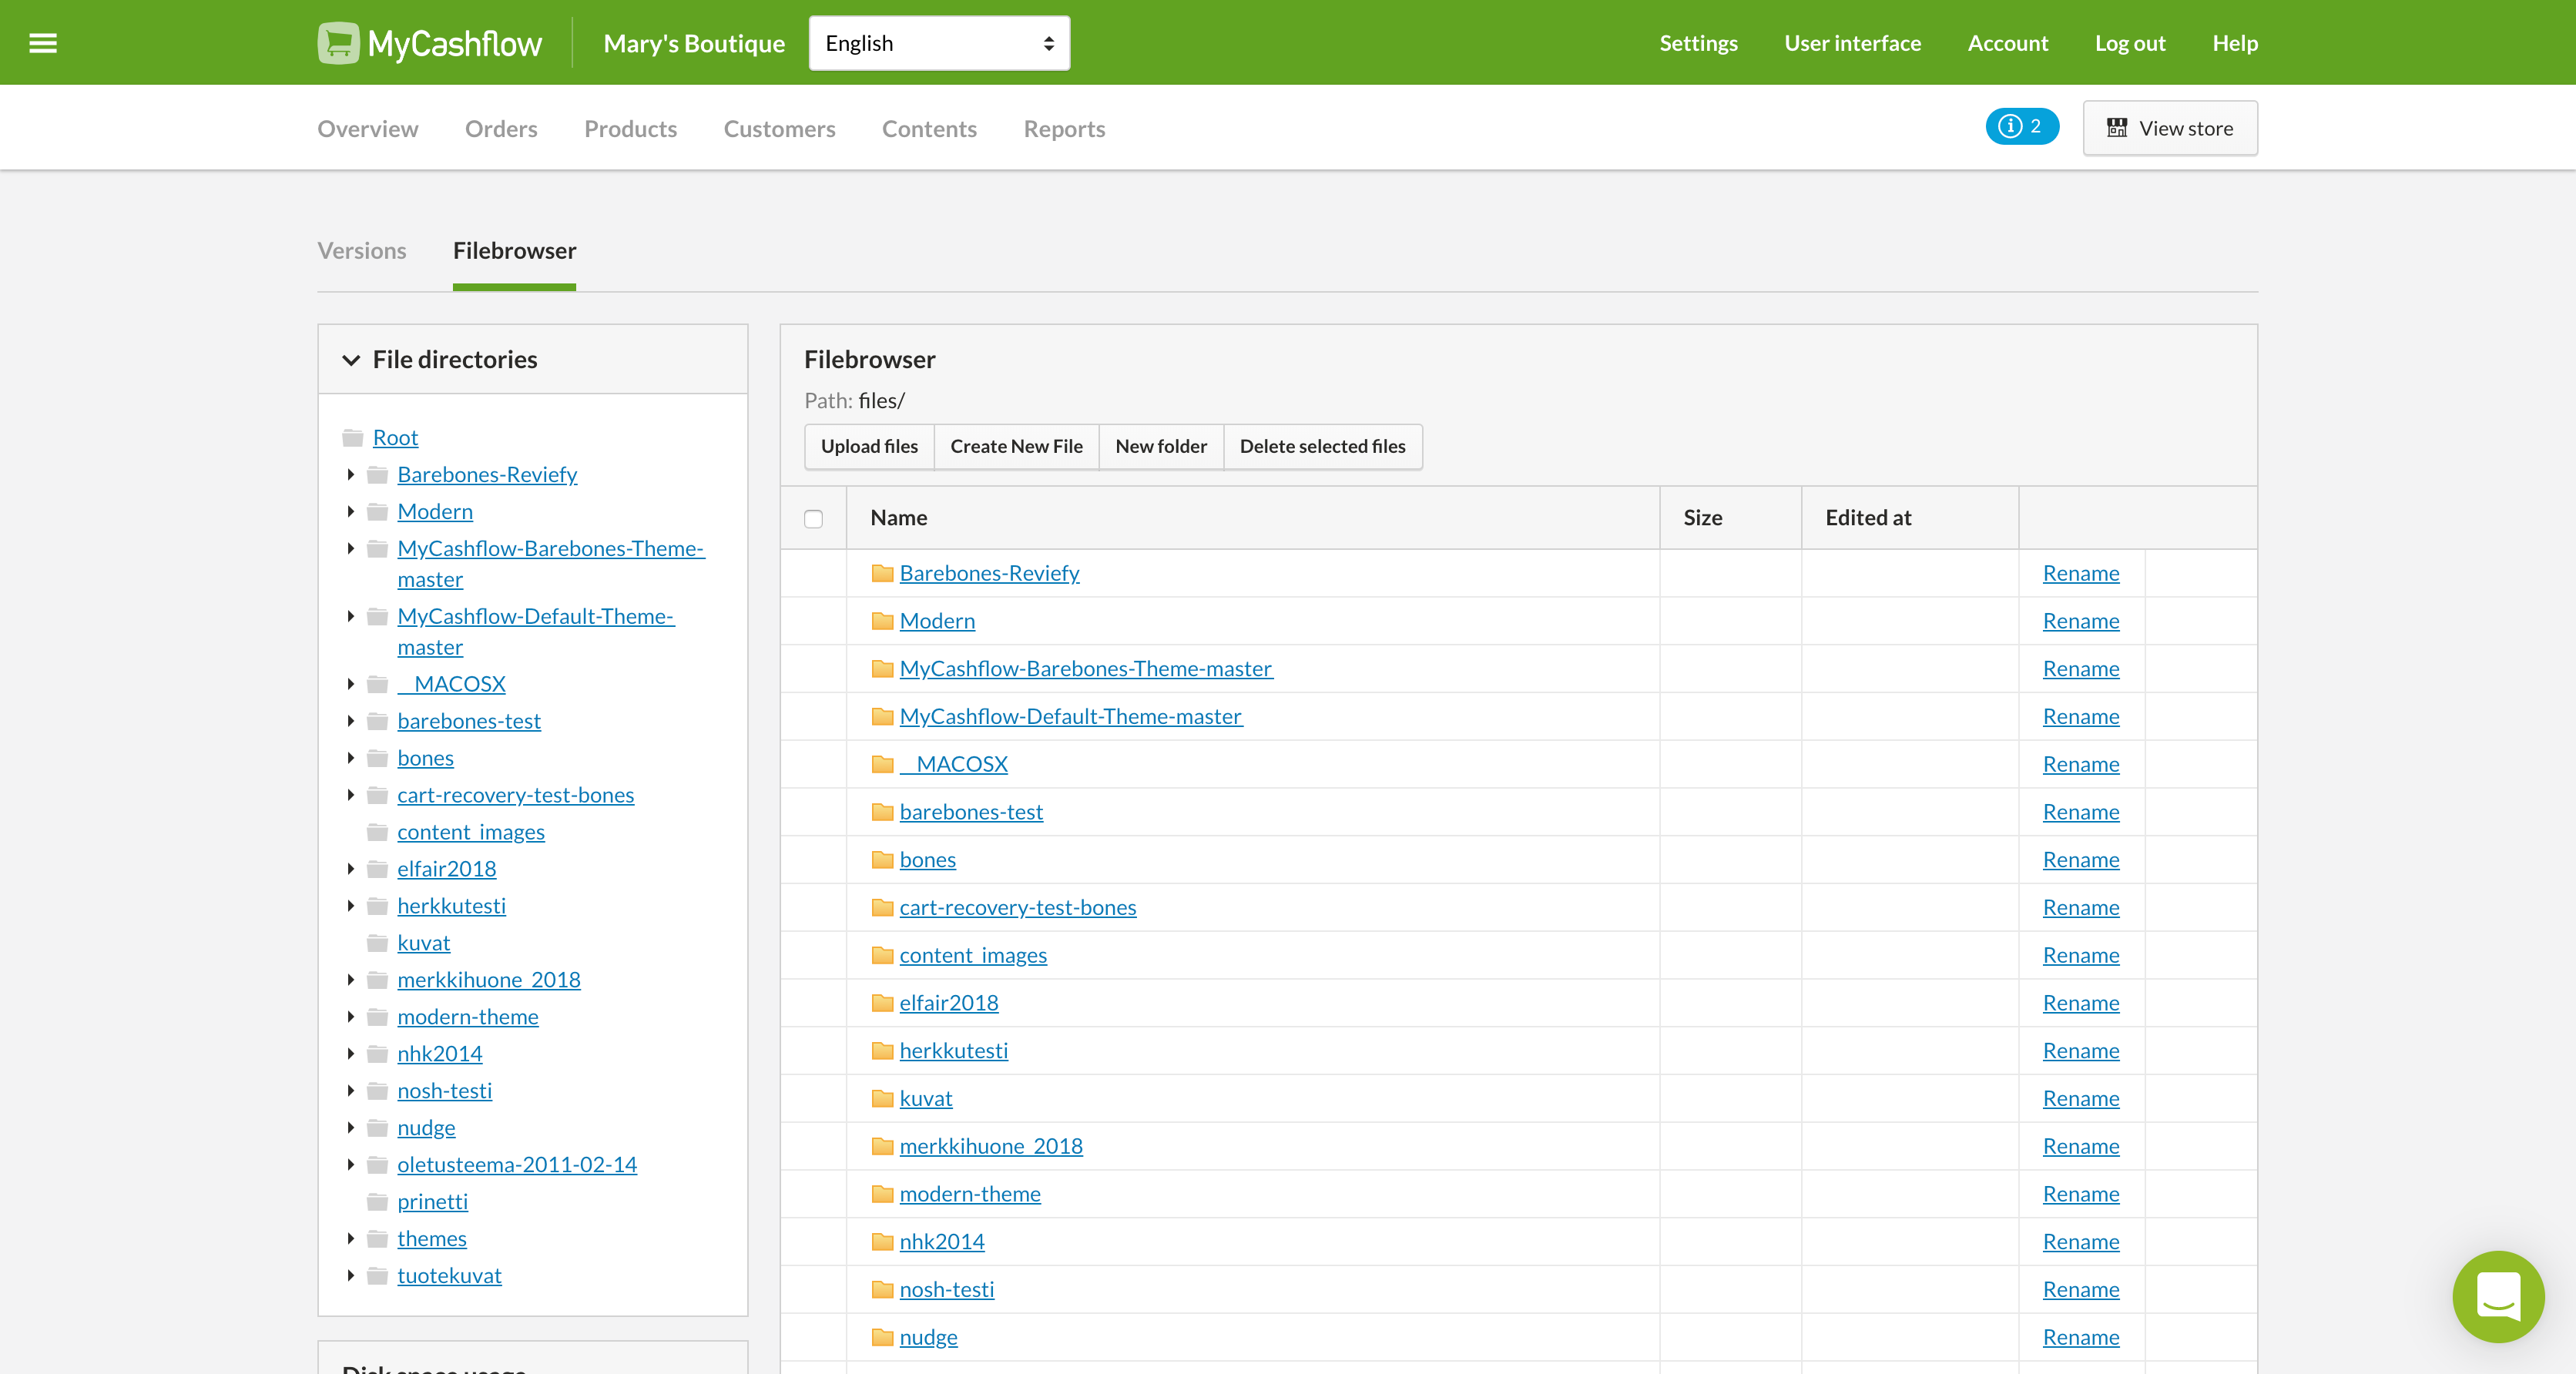
Task: Collapse the File directories panel
Action: (351, 360)
